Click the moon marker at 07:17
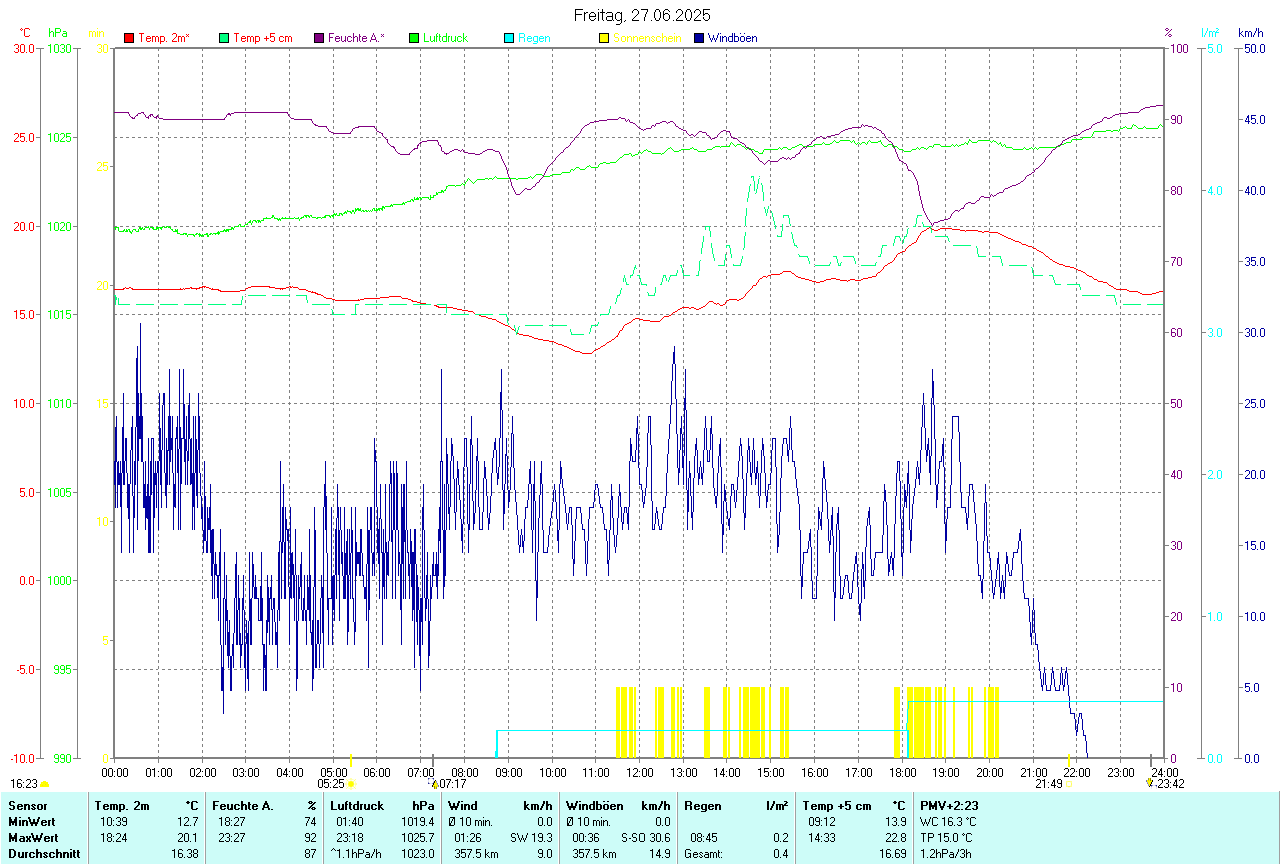Image resolution: width=1280 pixels, height=864 pixels. pos(435,784)
